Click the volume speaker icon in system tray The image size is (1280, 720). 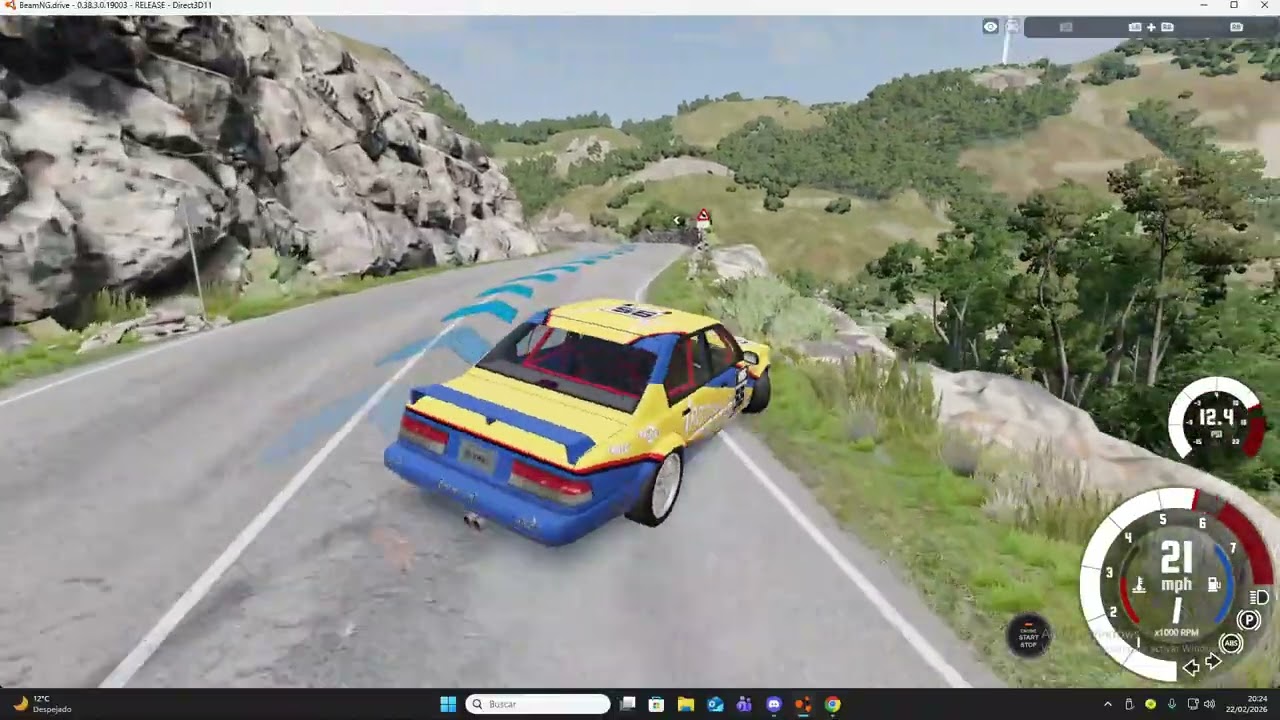tap(1208, 704)
